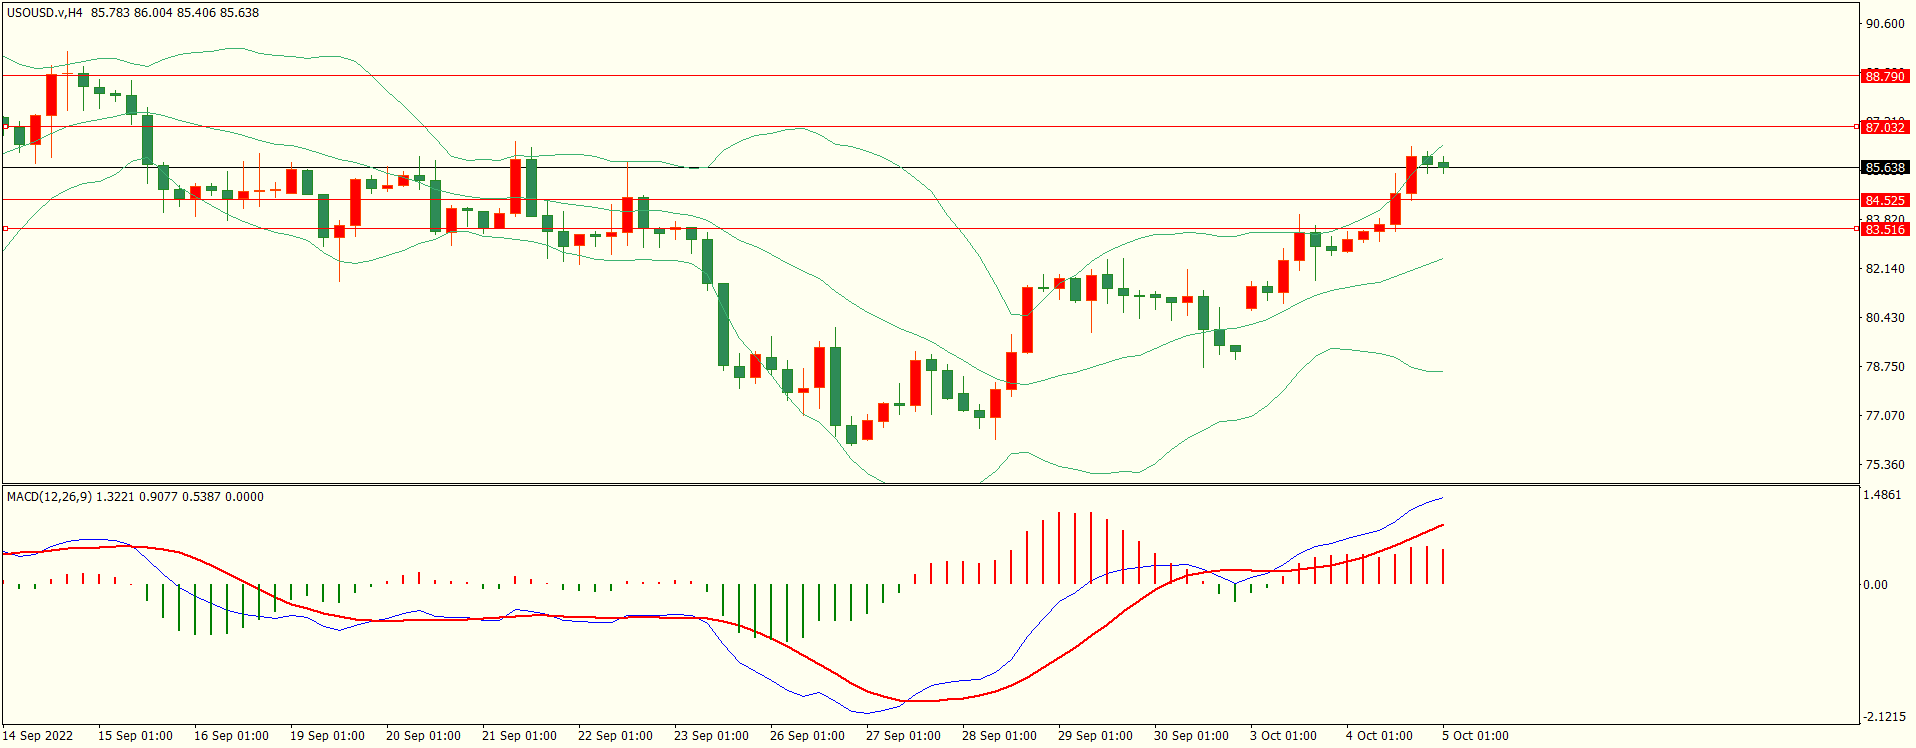
Task: Click the 28 Sep 01:00 date label
Action: [x=999, y=736]
